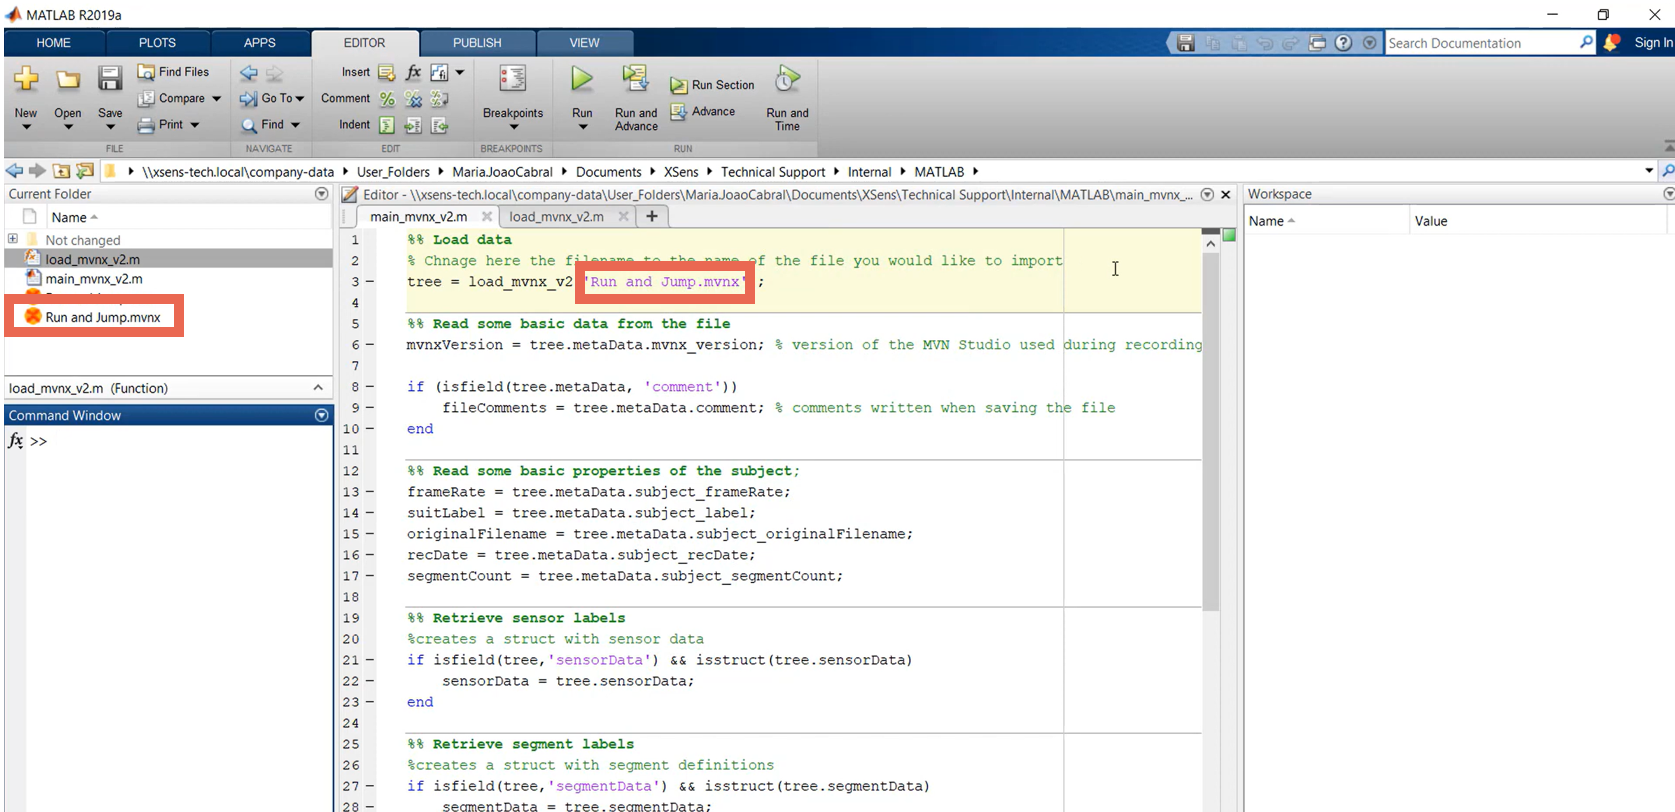Viewport: 1675px width, 812px height.
Task: Open the PUBLISH ribbon tab
Action: click(x=477, y=43)
